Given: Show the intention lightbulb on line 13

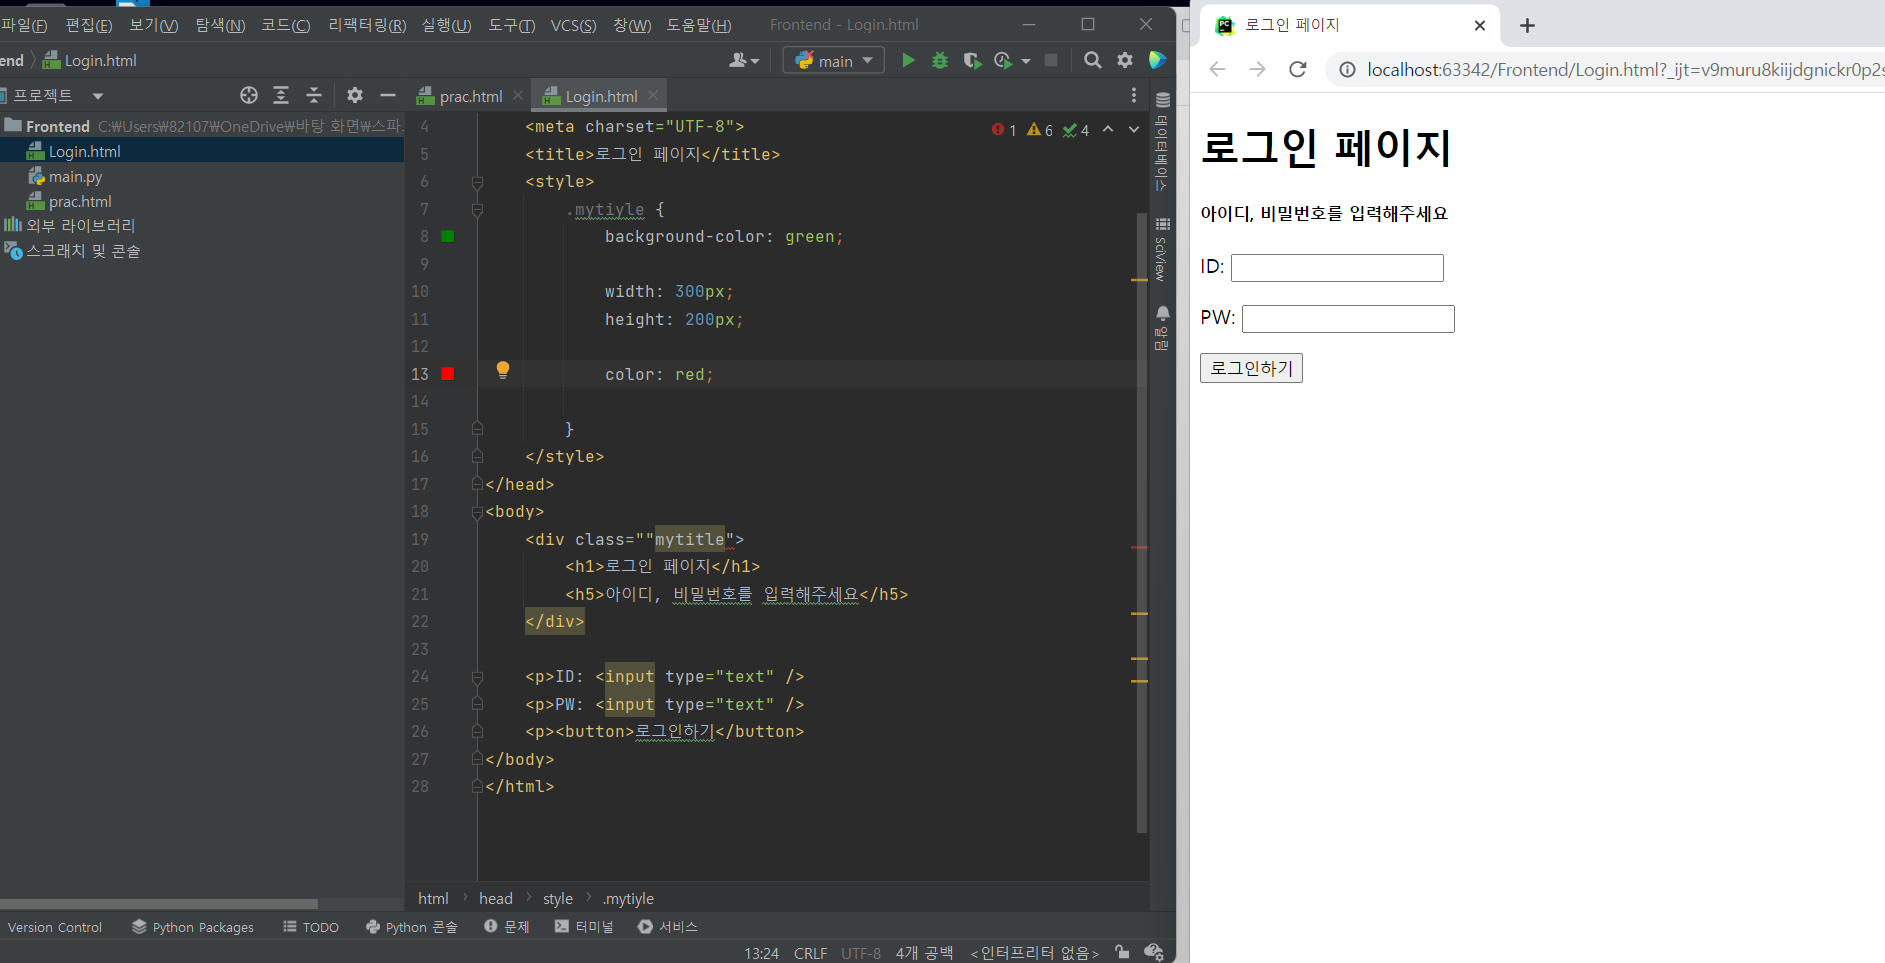Looking at the screenshot, I should point(503,370).
